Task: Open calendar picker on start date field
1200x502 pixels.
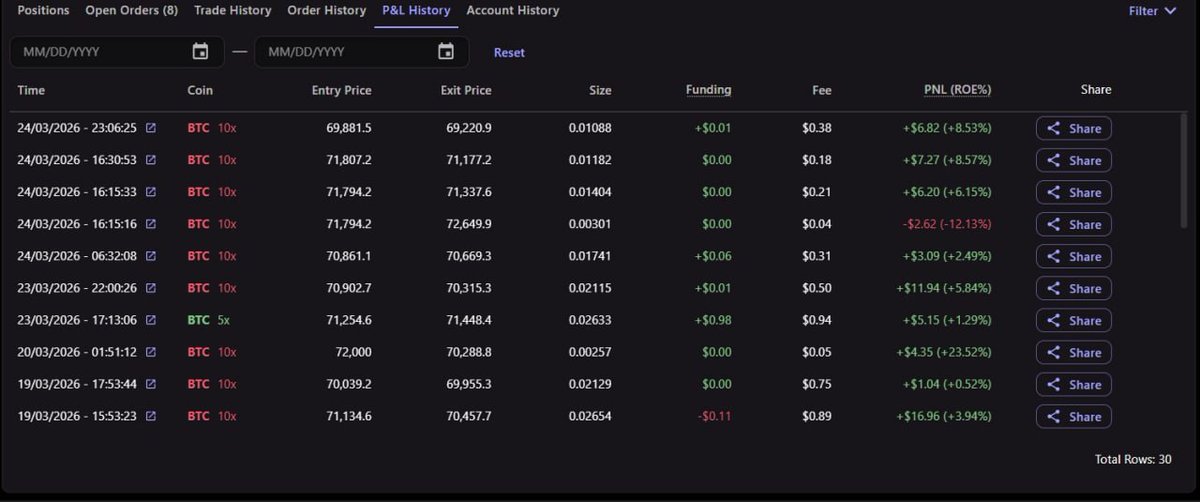Action: coord(200,51)
